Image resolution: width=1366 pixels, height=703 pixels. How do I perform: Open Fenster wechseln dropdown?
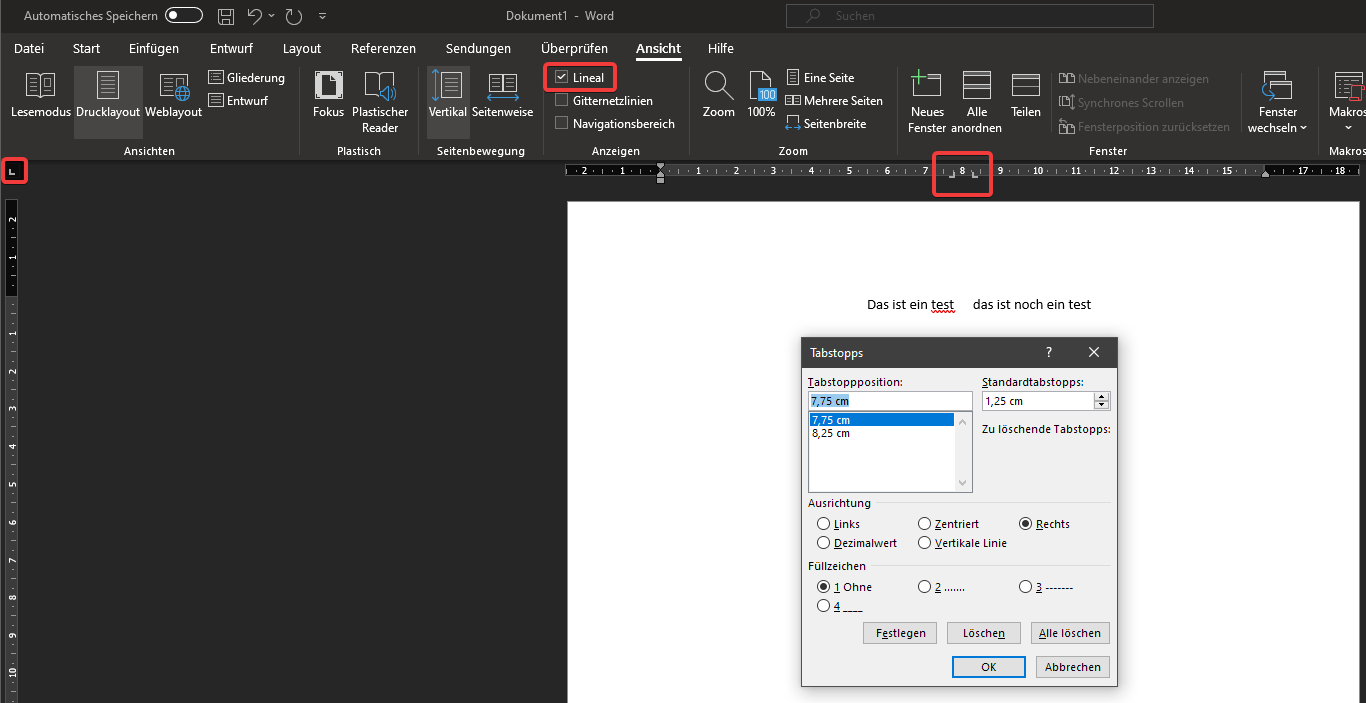[1278, 103]
